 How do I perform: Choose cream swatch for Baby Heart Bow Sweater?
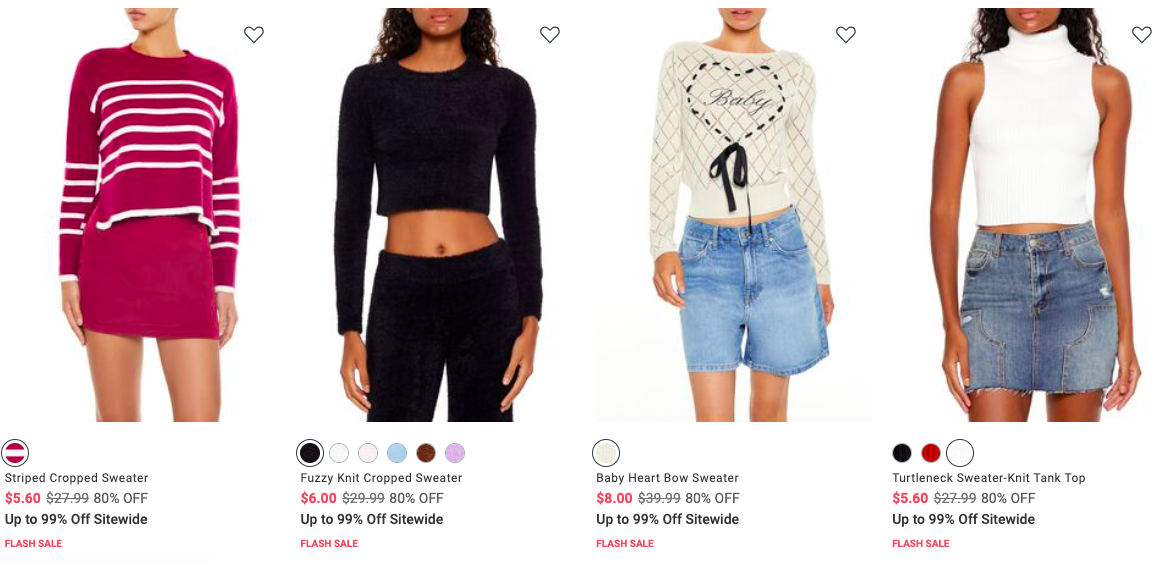[606, 453]
